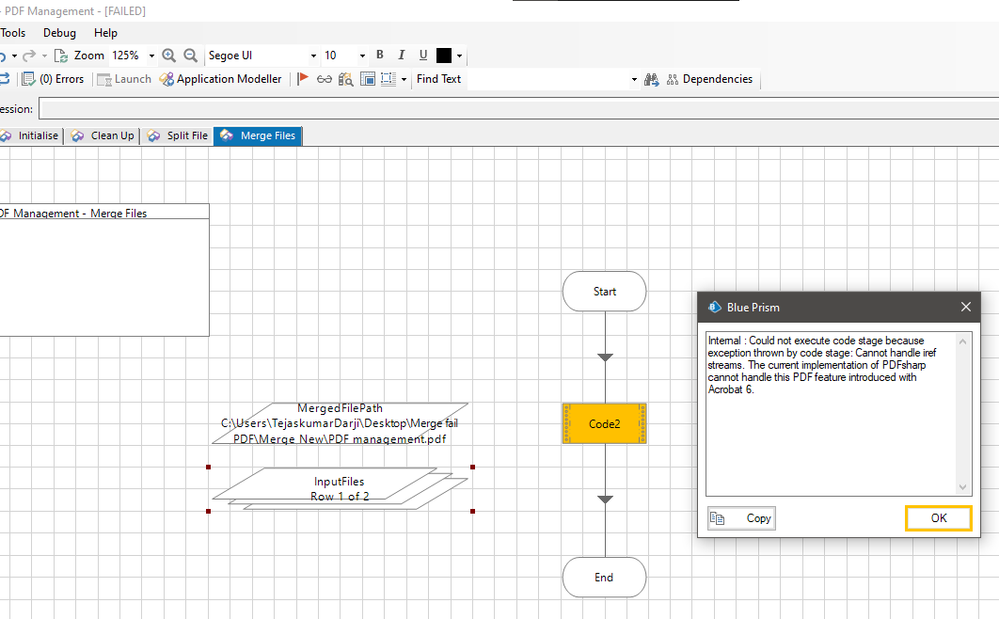Screen dimensions: 999x619
Task: Click the process search binoculars icon
Action: coord(346,79)
